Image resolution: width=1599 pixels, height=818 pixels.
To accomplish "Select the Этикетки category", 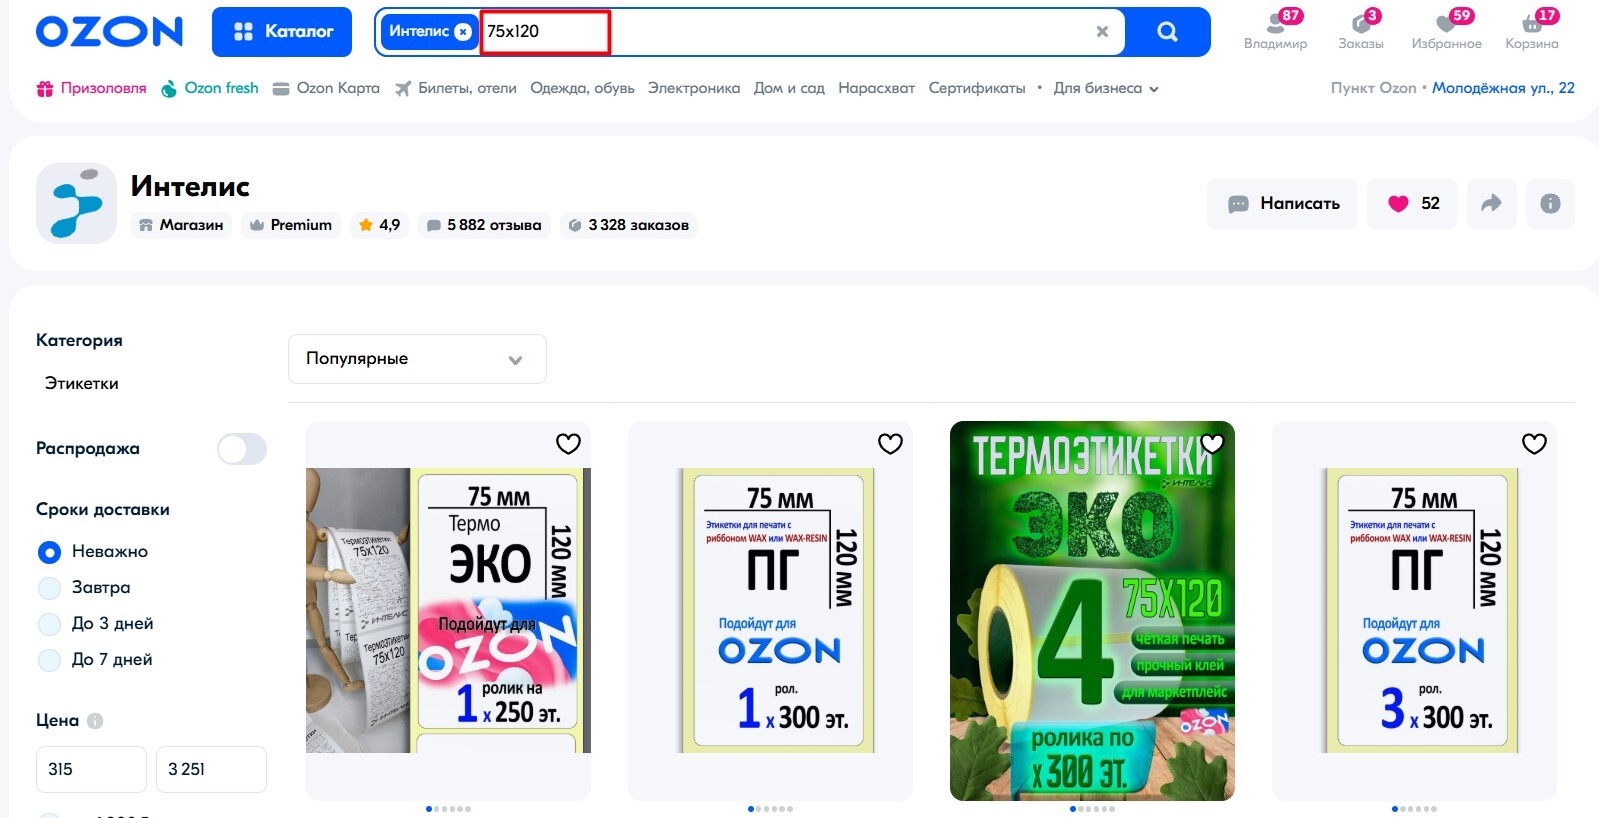I will coord(82,383).
